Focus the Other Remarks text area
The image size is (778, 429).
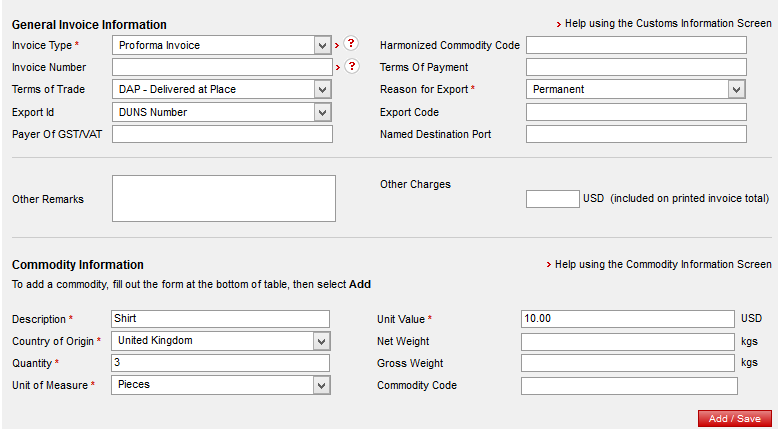pyautogui.click(x=224, y=198)
